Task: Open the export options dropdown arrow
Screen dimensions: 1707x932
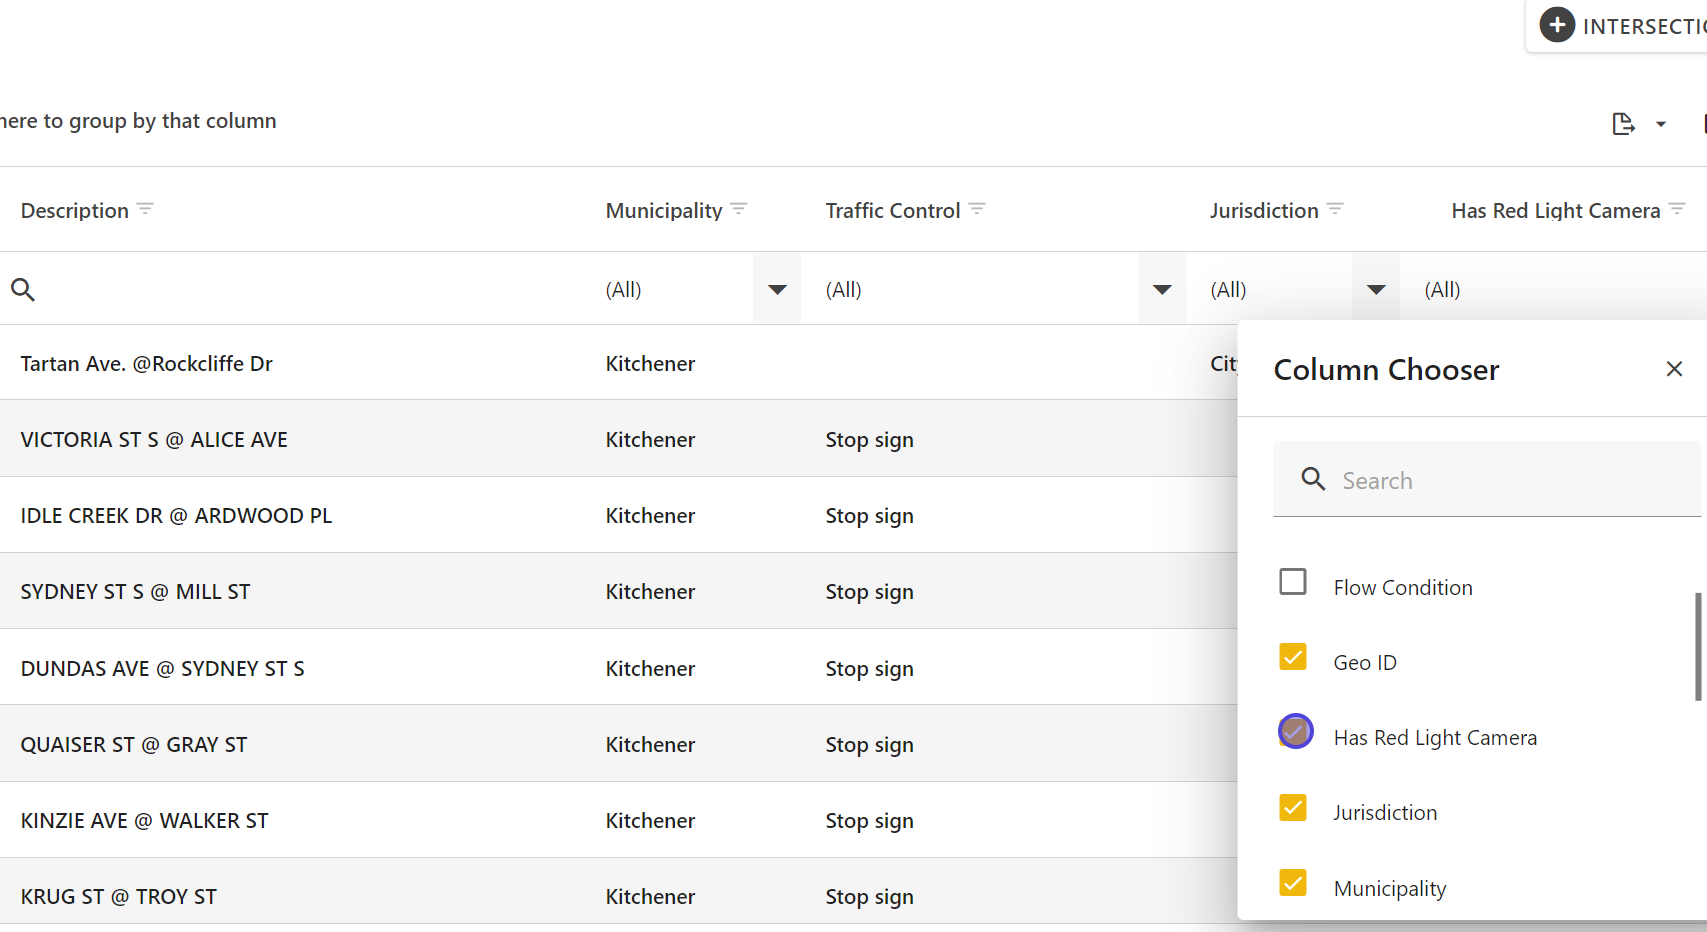Action: [1661, 125]
